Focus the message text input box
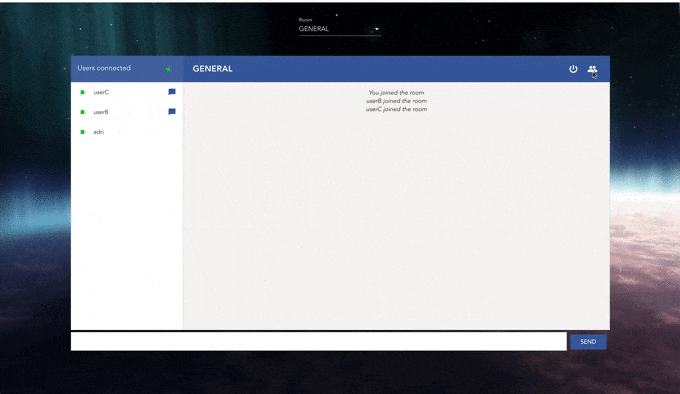 [x=319, y=341]
